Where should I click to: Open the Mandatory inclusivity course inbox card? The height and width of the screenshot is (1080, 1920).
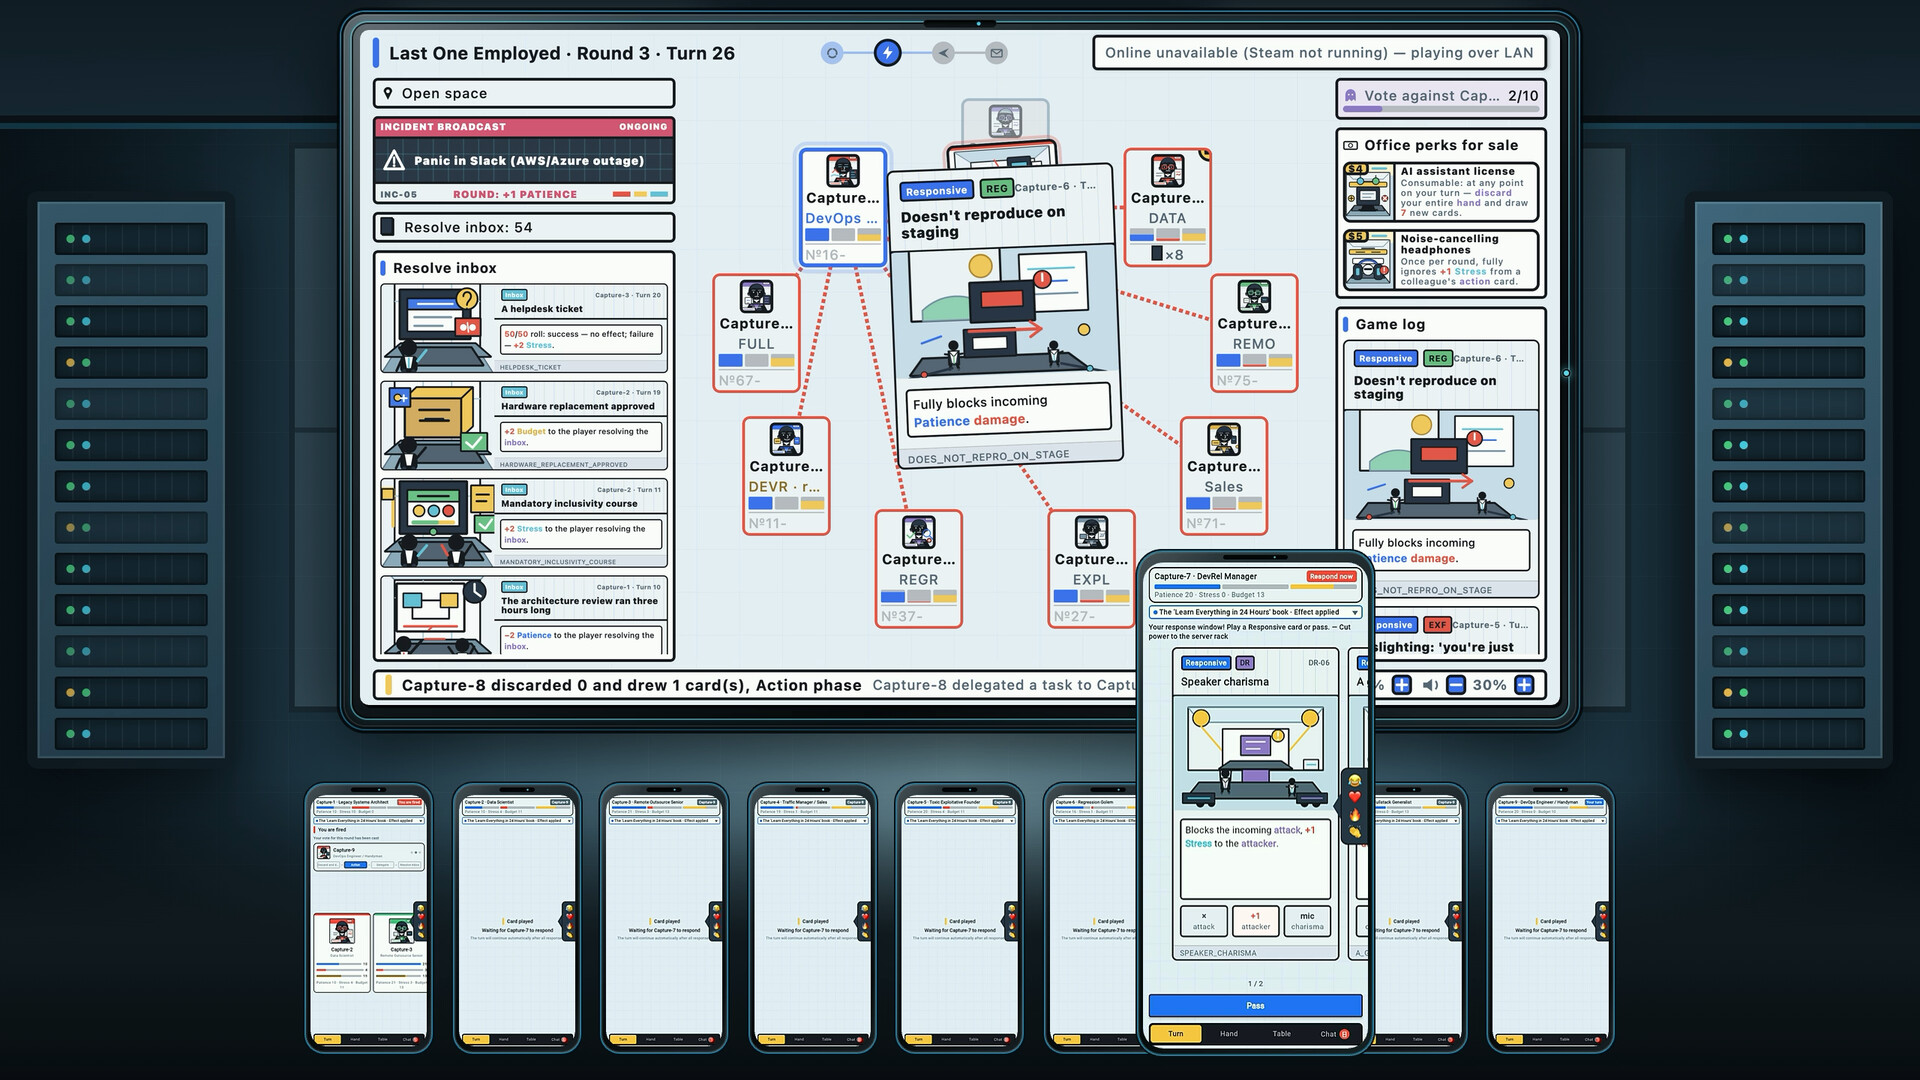(525, 523)
